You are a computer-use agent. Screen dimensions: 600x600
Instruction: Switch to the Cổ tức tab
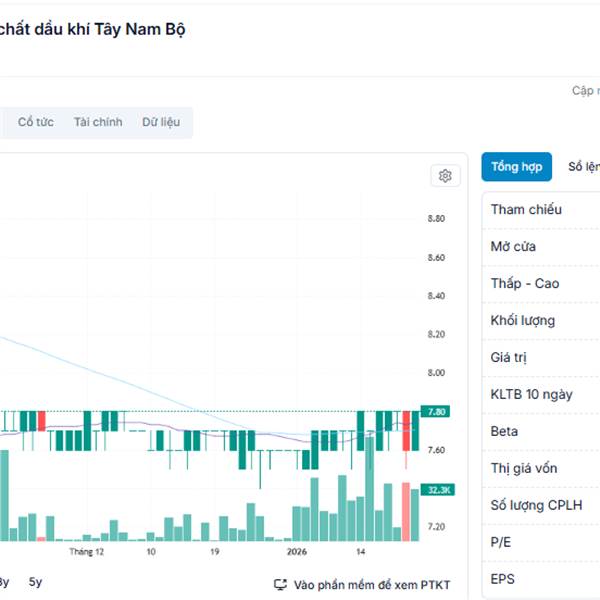coord(36,122)
